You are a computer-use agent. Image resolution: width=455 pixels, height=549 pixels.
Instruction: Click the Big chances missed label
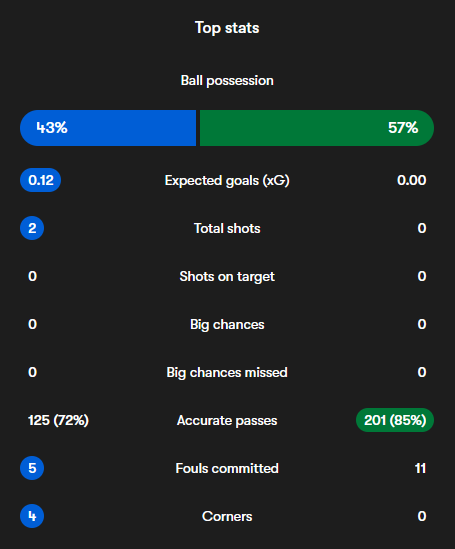227,373
